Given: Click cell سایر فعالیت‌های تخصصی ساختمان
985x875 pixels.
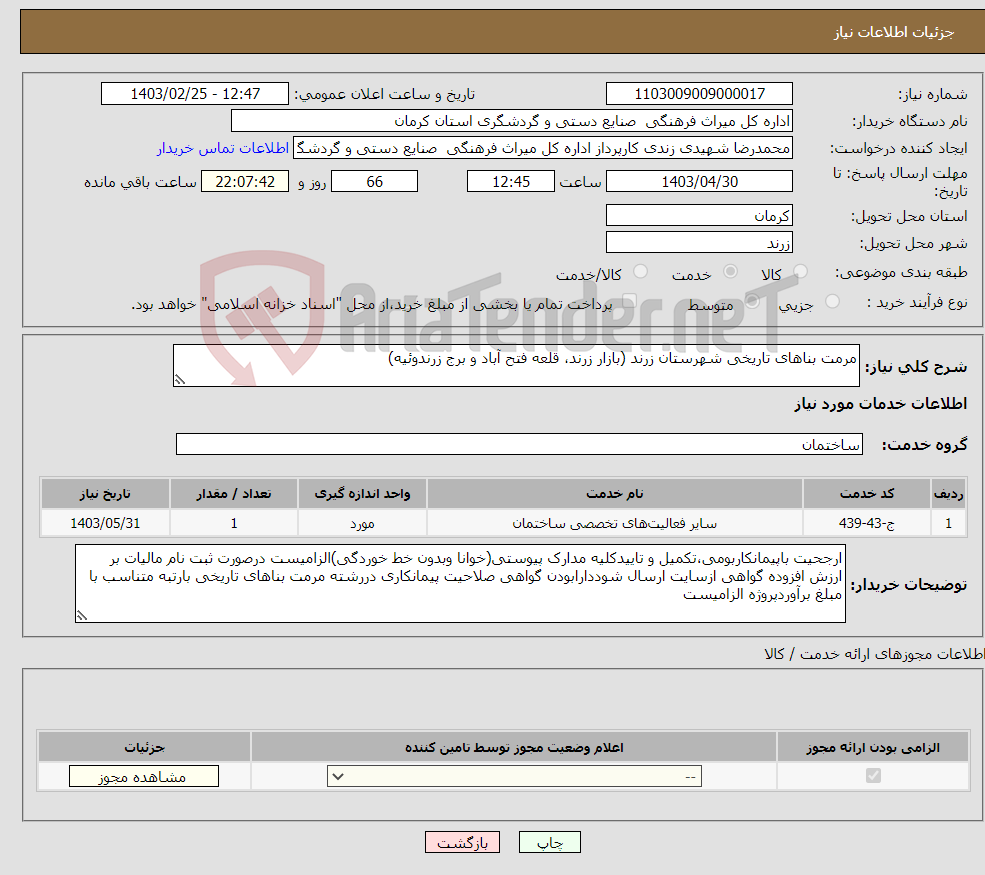Looking at the screenshot, I should 614,523.
